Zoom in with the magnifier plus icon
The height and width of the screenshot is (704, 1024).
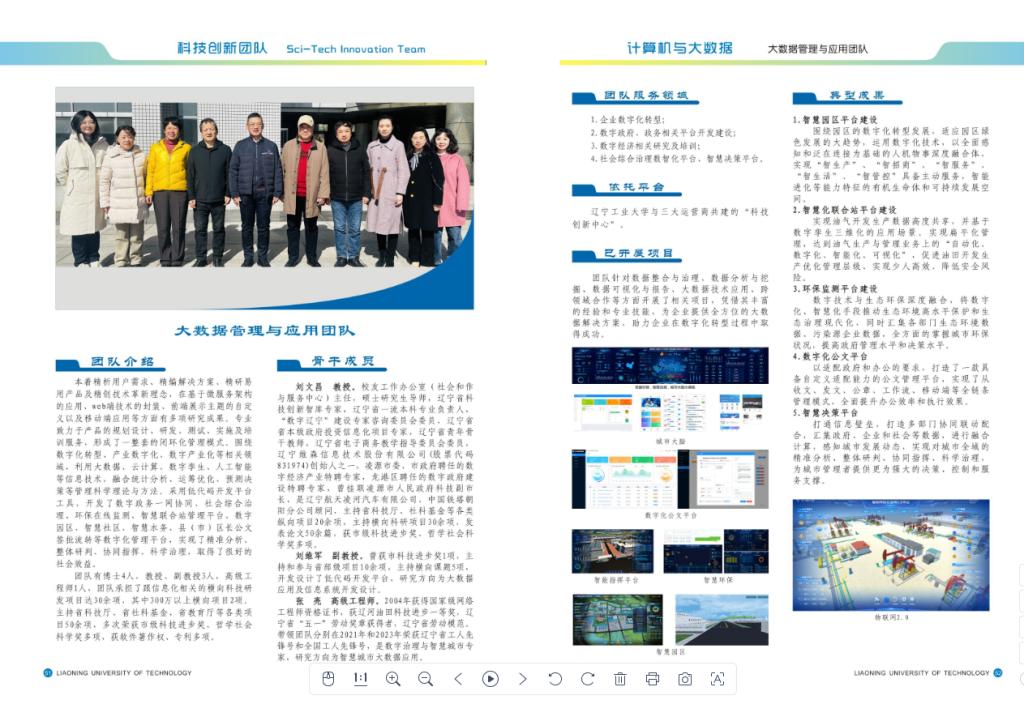click(393, 678)
